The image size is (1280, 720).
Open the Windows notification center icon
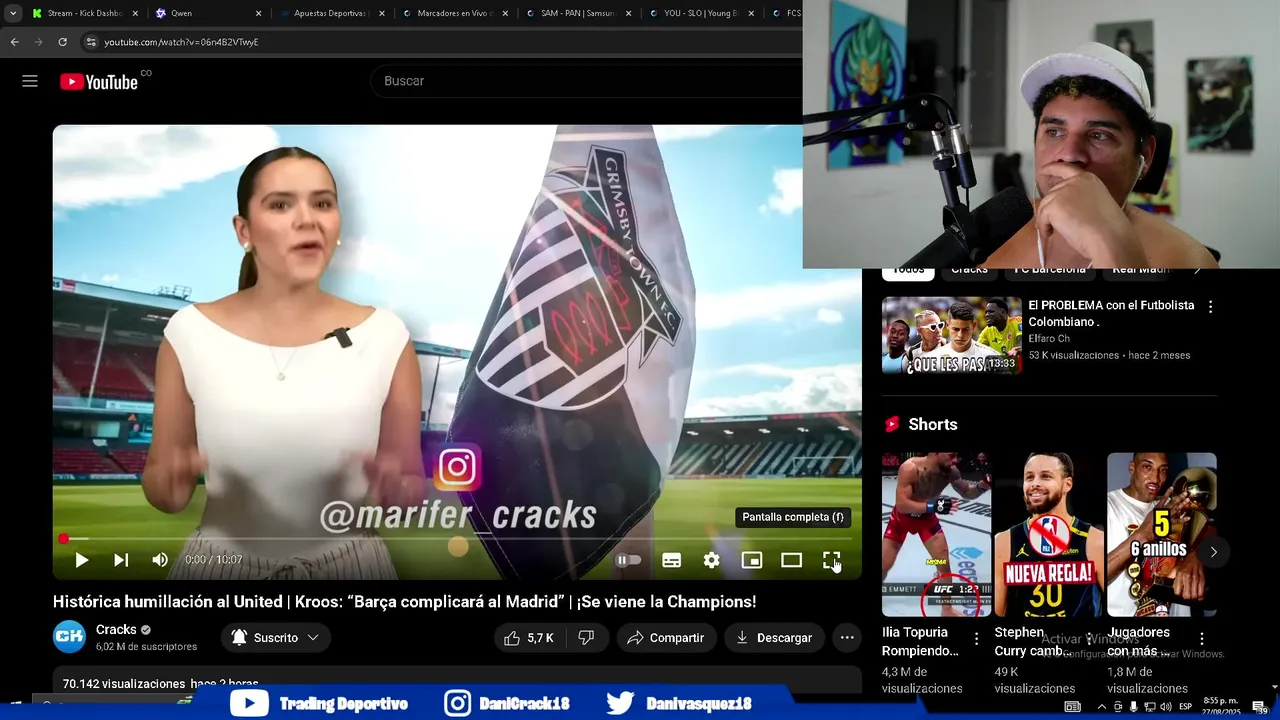(1258, 707)
